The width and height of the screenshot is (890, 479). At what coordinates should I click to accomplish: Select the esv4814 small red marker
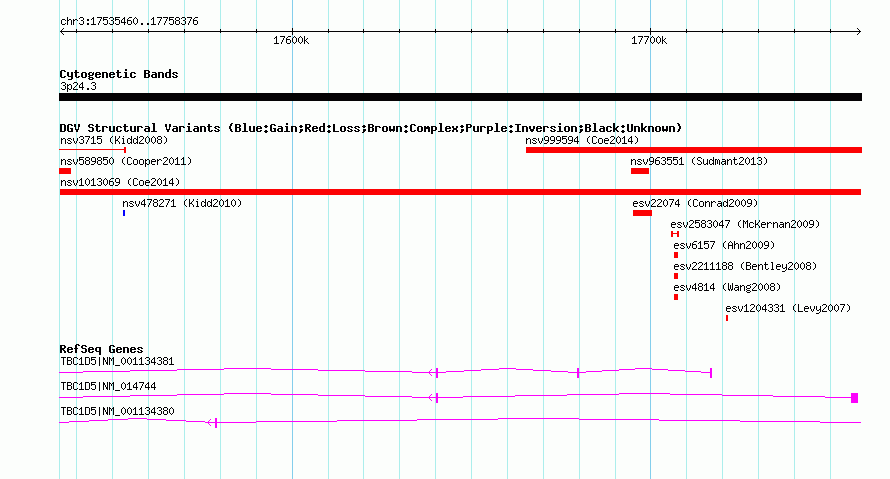click(676, 297)
